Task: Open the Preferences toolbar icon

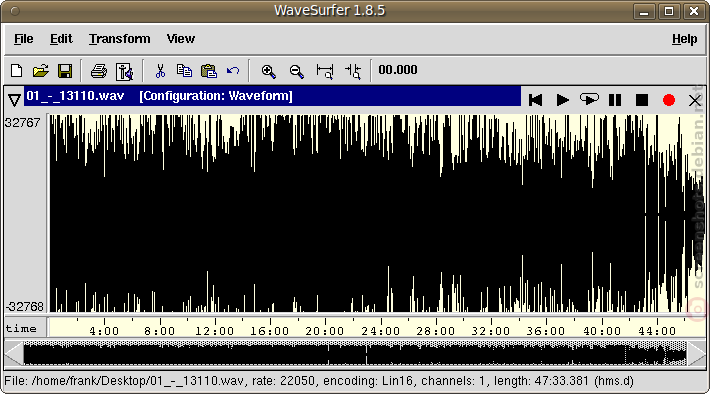Action: (x=124, y=72)
